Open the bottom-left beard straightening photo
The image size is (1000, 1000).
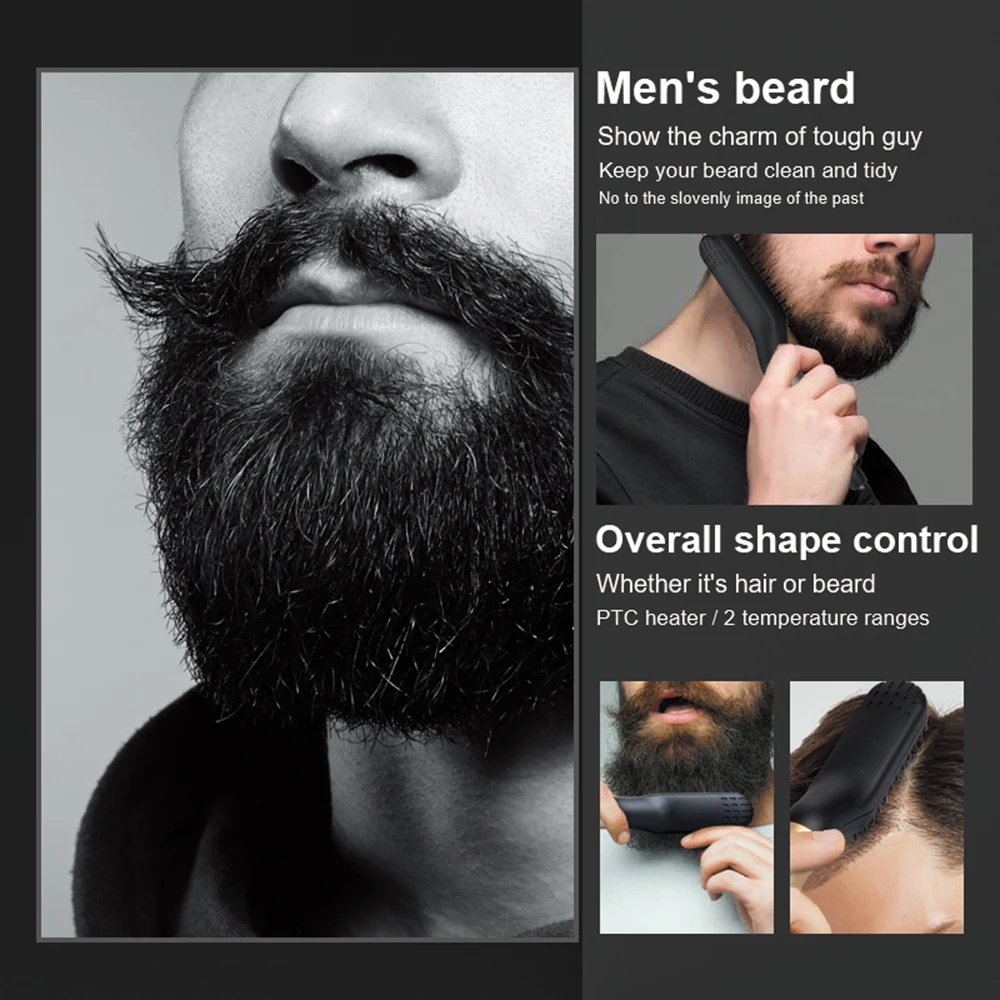[x=686, y=807]
